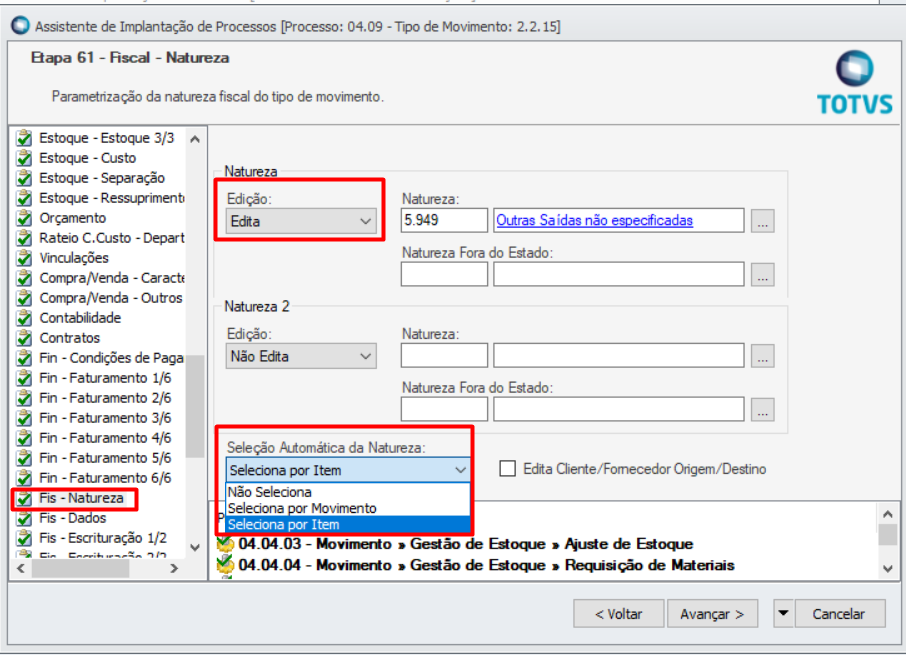This screenshot has width=906, height=655.
Task: Click step list scroll up arrow
Action: pos(195,139)
